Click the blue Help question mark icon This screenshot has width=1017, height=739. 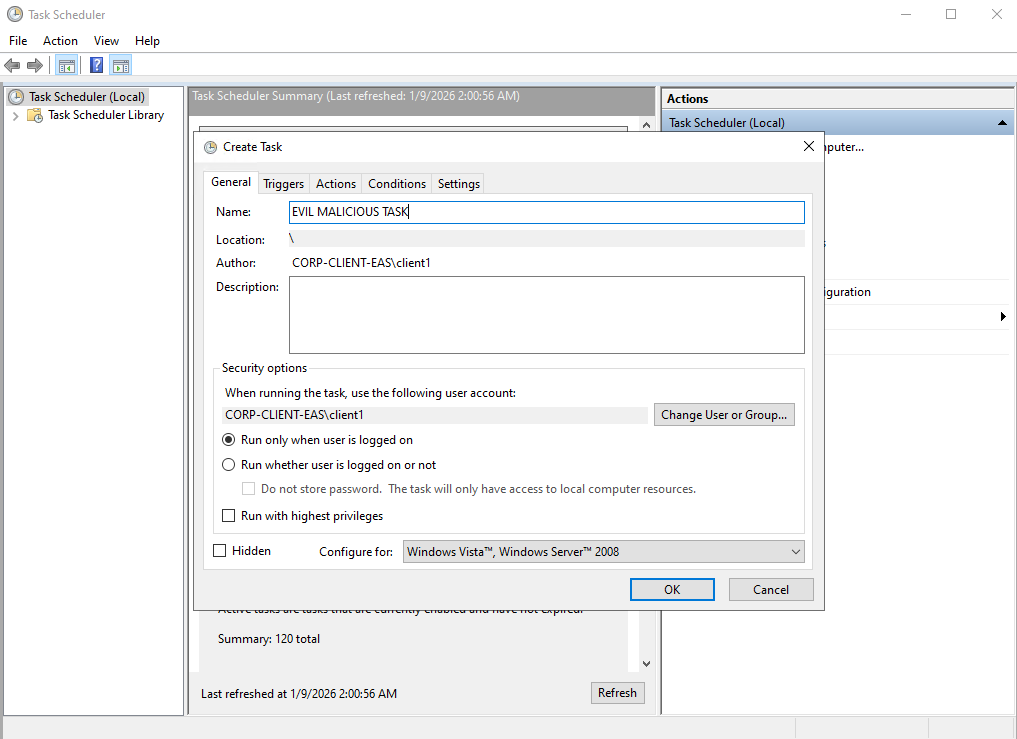point(96,66)
